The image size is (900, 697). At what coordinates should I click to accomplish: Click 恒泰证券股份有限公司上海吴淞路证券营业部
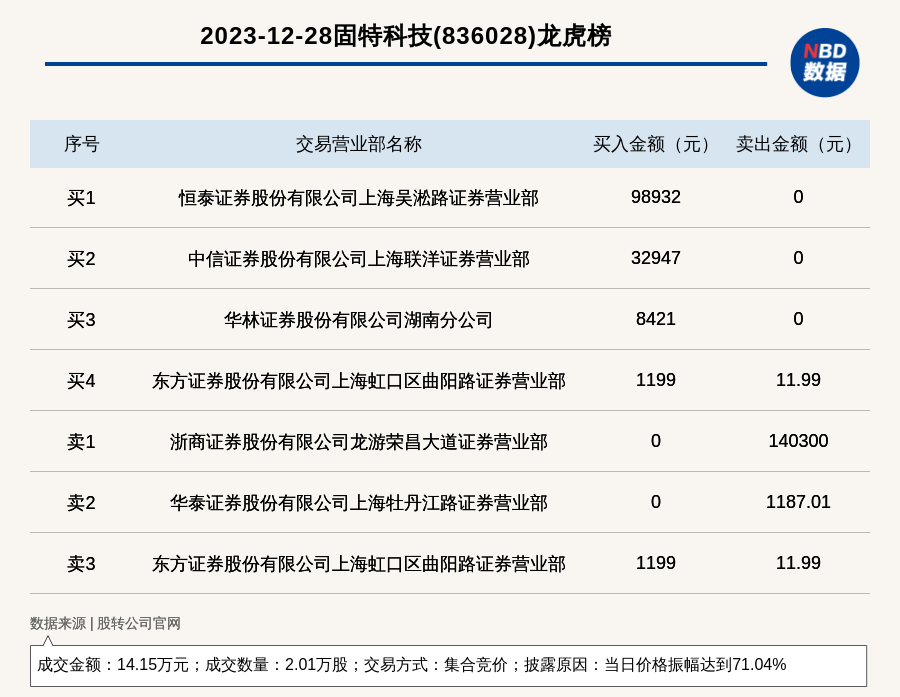pyautogui.click(x=359, y=198)
